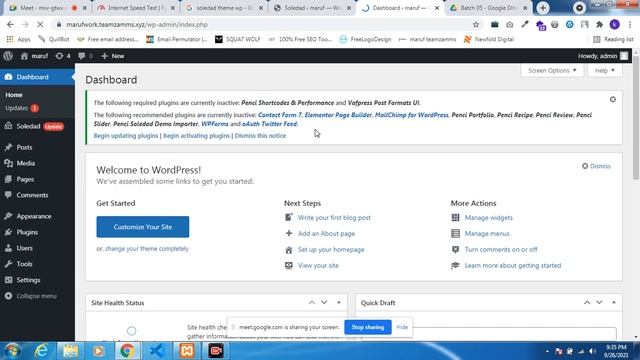Expand the Help dropdown tab
Viewport: 640px width, 360px height.
click(x=604, y=70)
